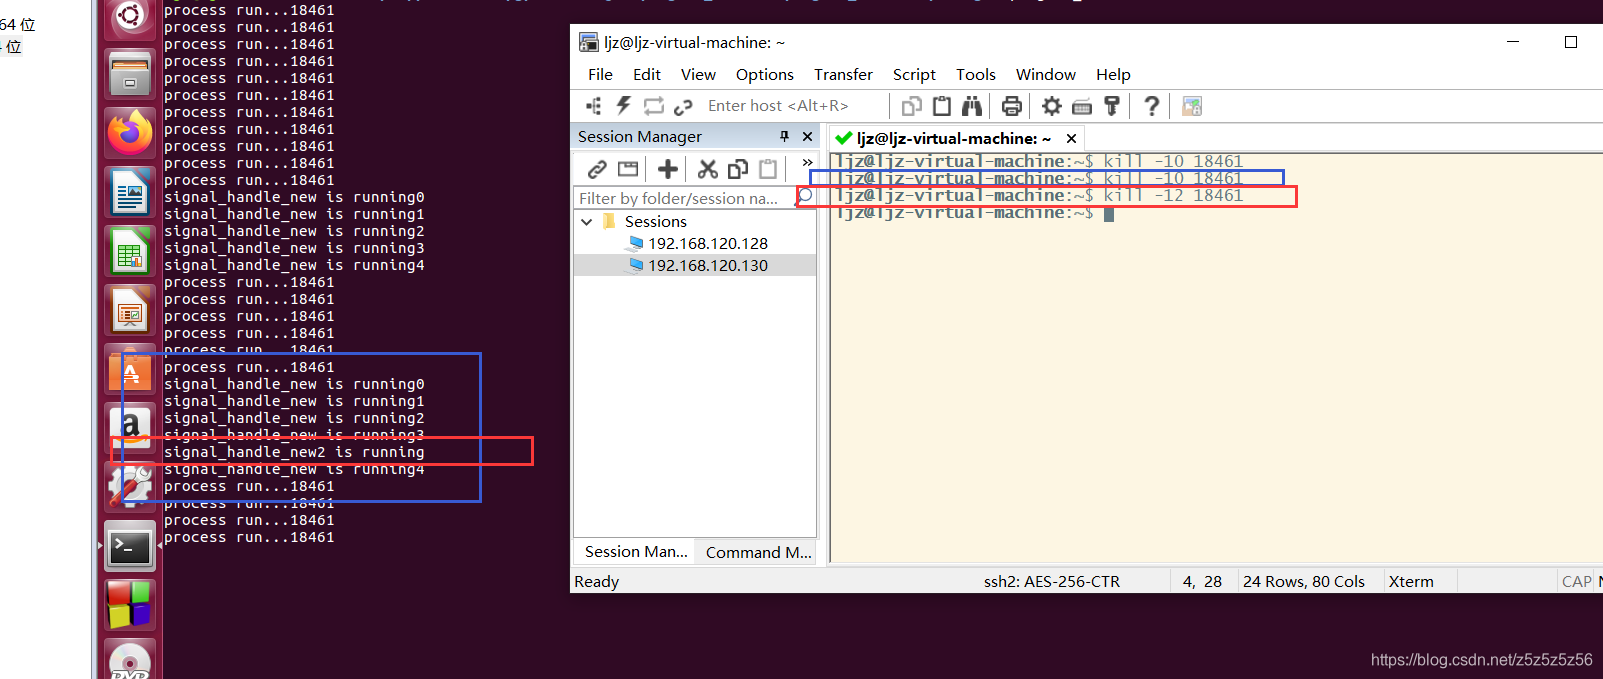Open Session Manager from SecureCRT toolbar
1603x679 pixels.
pos(594,106)
